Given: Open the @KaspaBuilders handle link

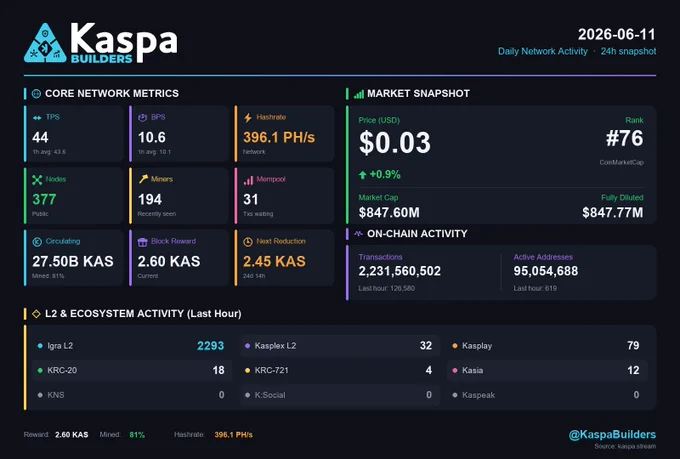Looking at the screenshot, I should [x=612, y=435].
